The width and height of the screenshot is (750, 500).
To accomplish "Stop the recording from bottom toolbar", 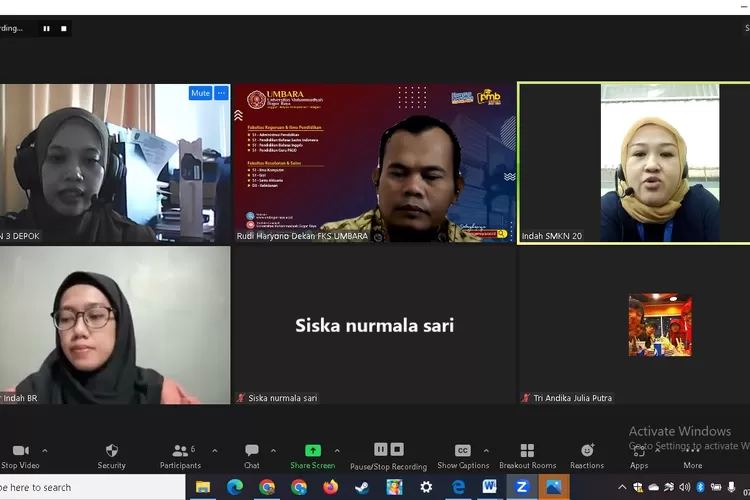I will (397, 449).
